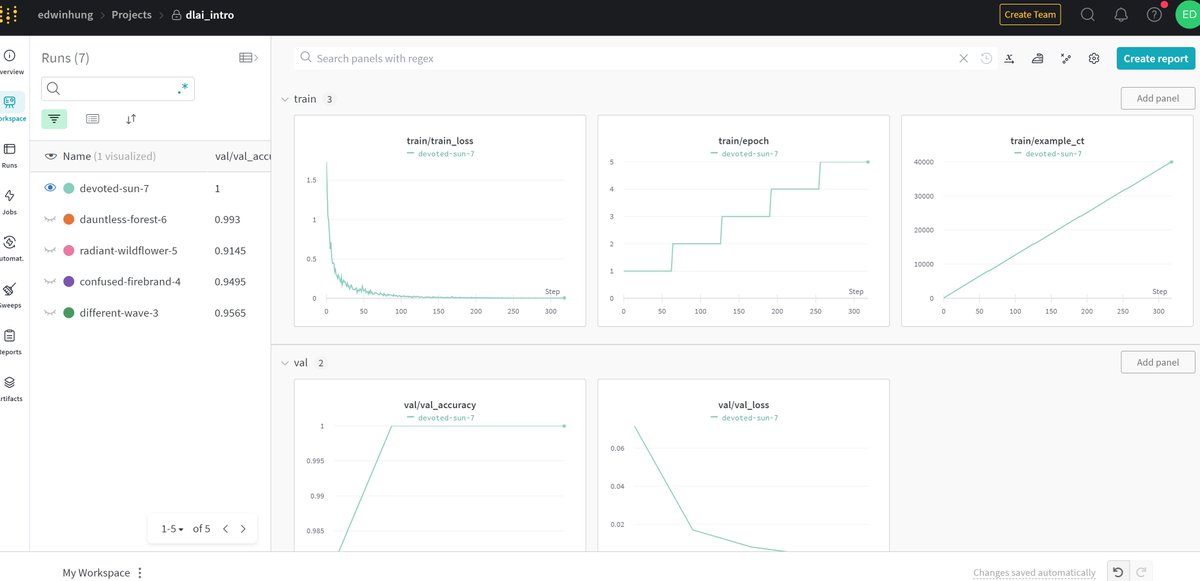Open x-axis settings icon

[x=1010, y=58]
